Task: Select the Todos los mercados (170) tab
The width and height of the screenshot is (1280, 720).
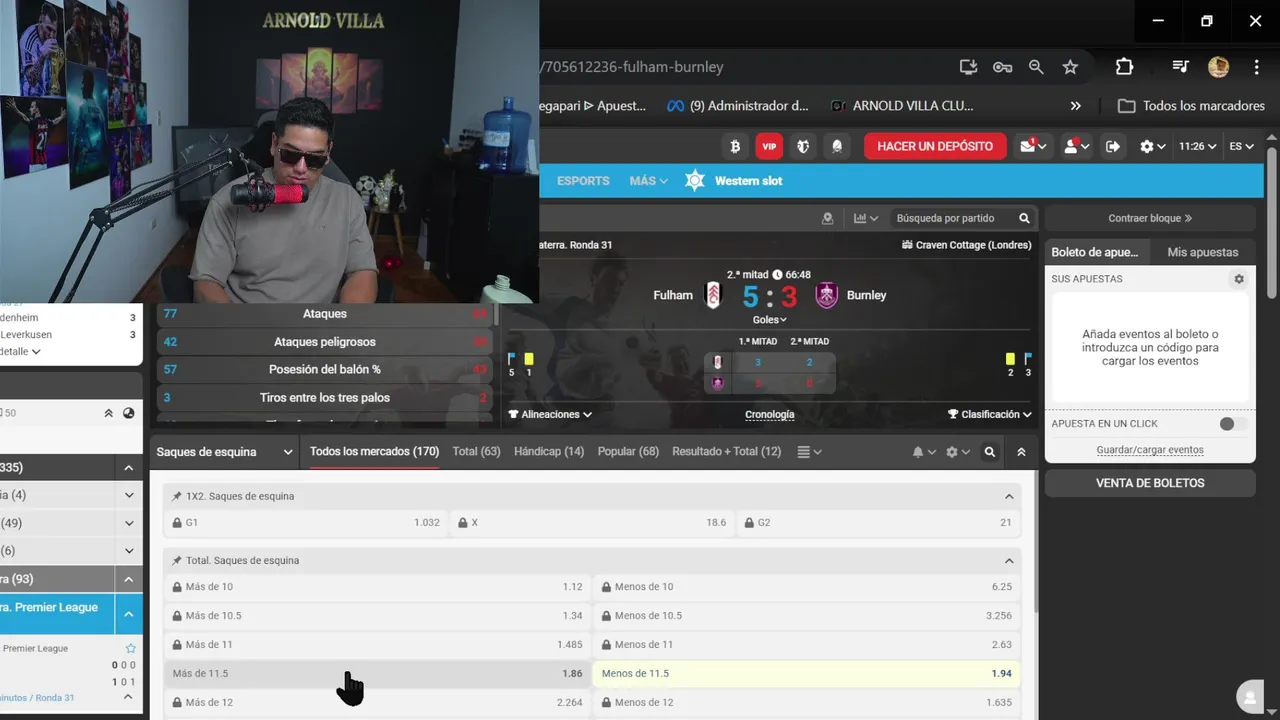Action: click(x=374, y=452)
